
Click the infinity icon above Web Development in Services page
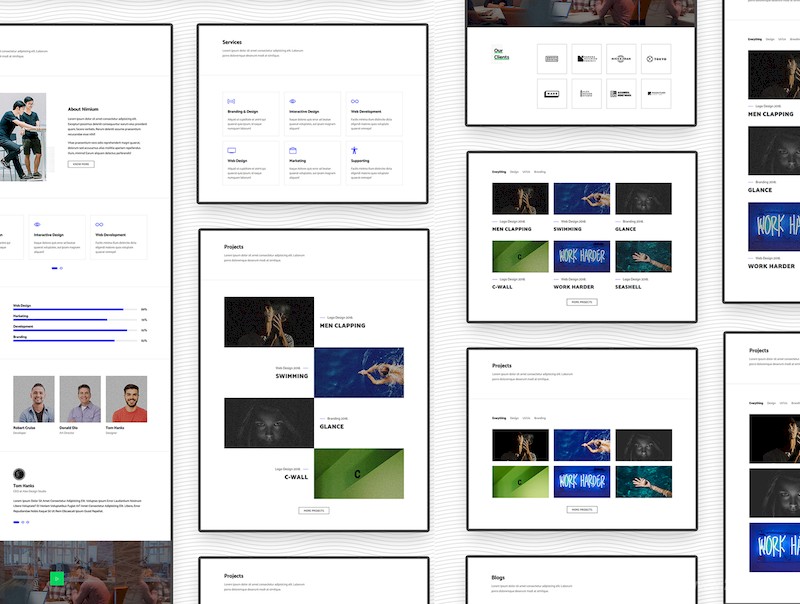point(355,102)
